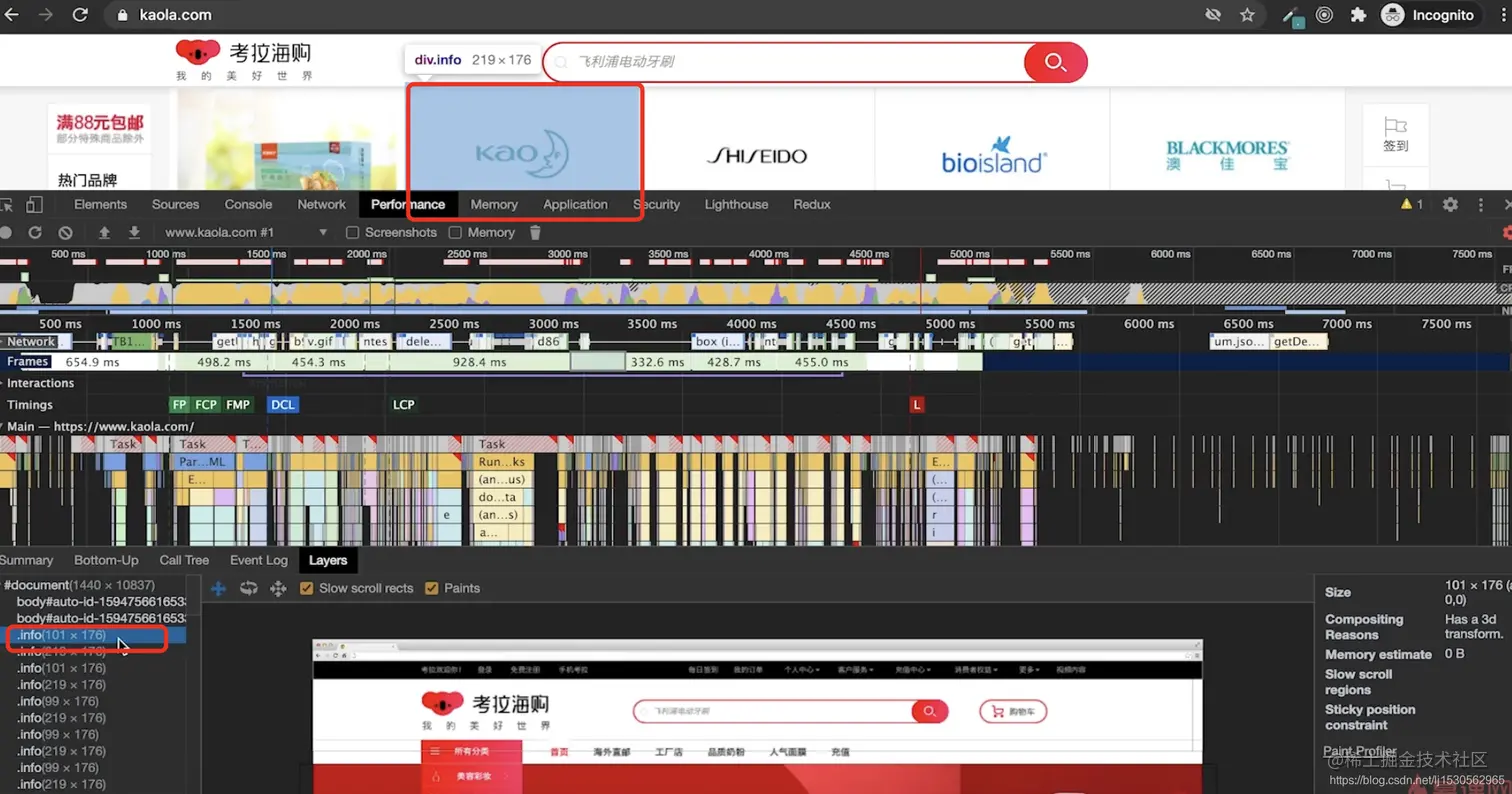
Task: Go to the Application tab
Action: 575,204
